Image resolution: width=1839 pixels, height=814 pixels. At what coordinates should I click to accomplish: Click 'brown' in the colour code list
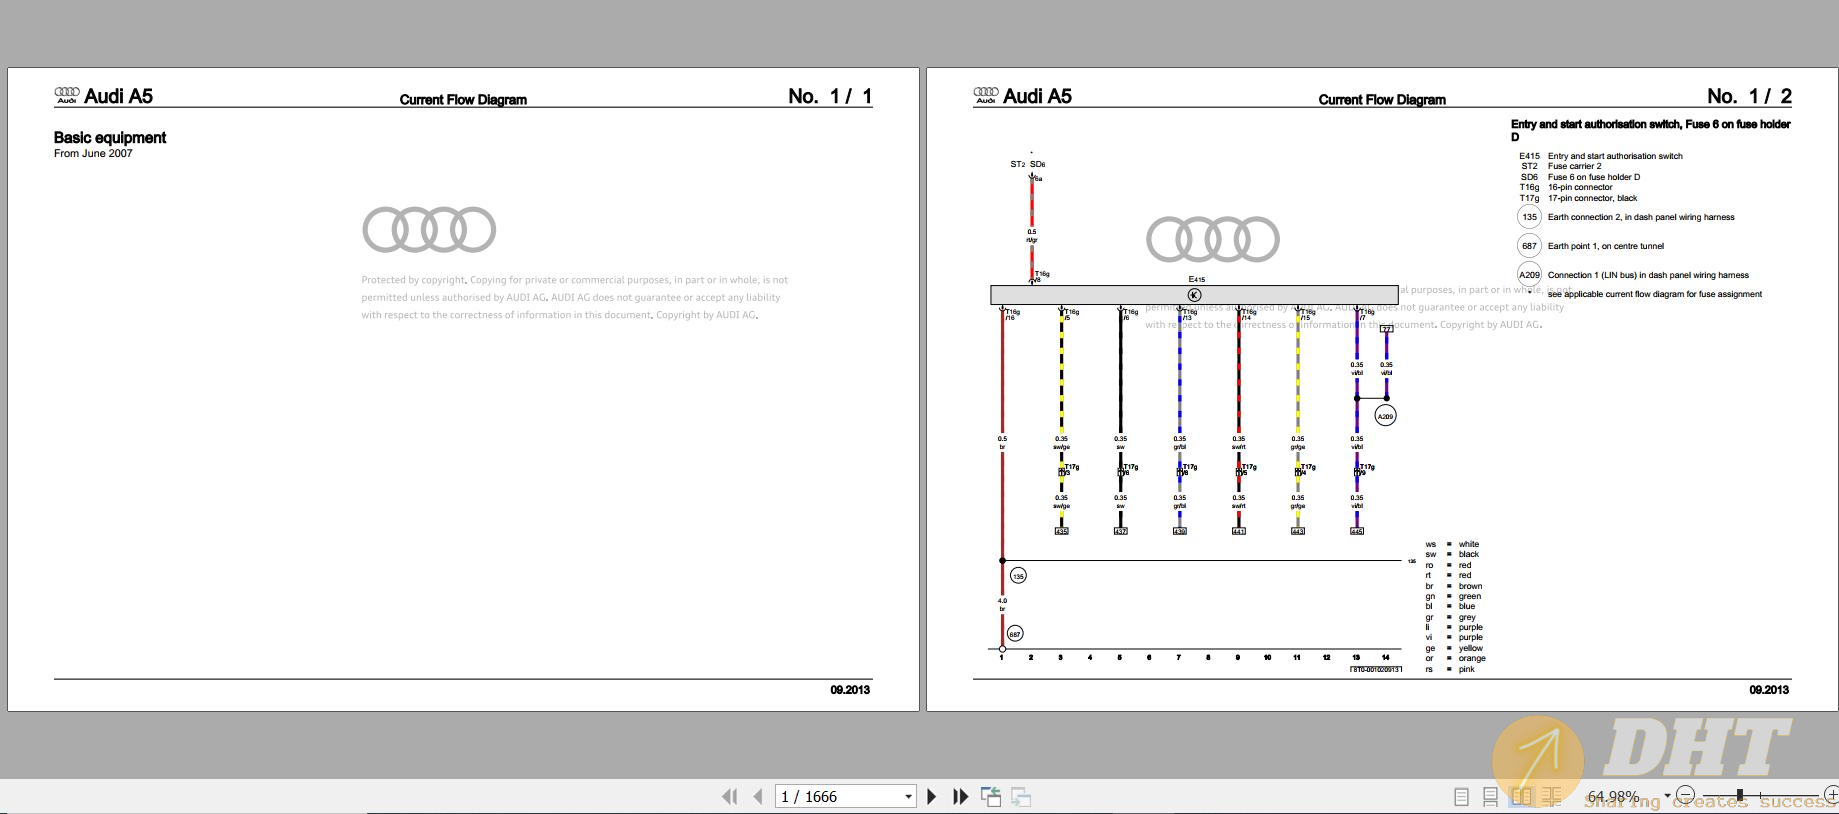pyautogui.click(x=1470, y=586)
